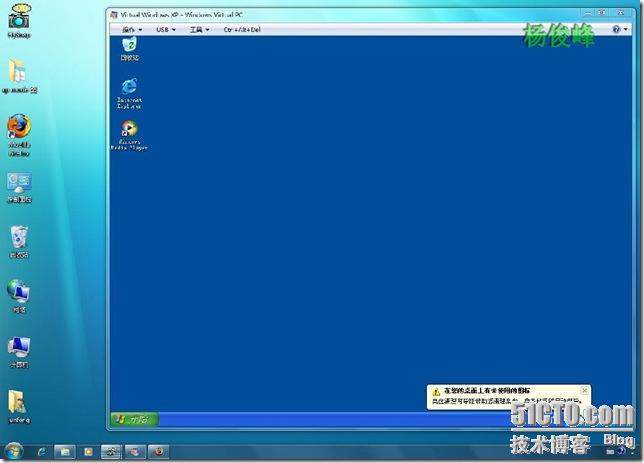Select the unfeng folder on desktop
The width and height of the screenshot is (644, 463).
pyautogui.click(x=19, y=407)
